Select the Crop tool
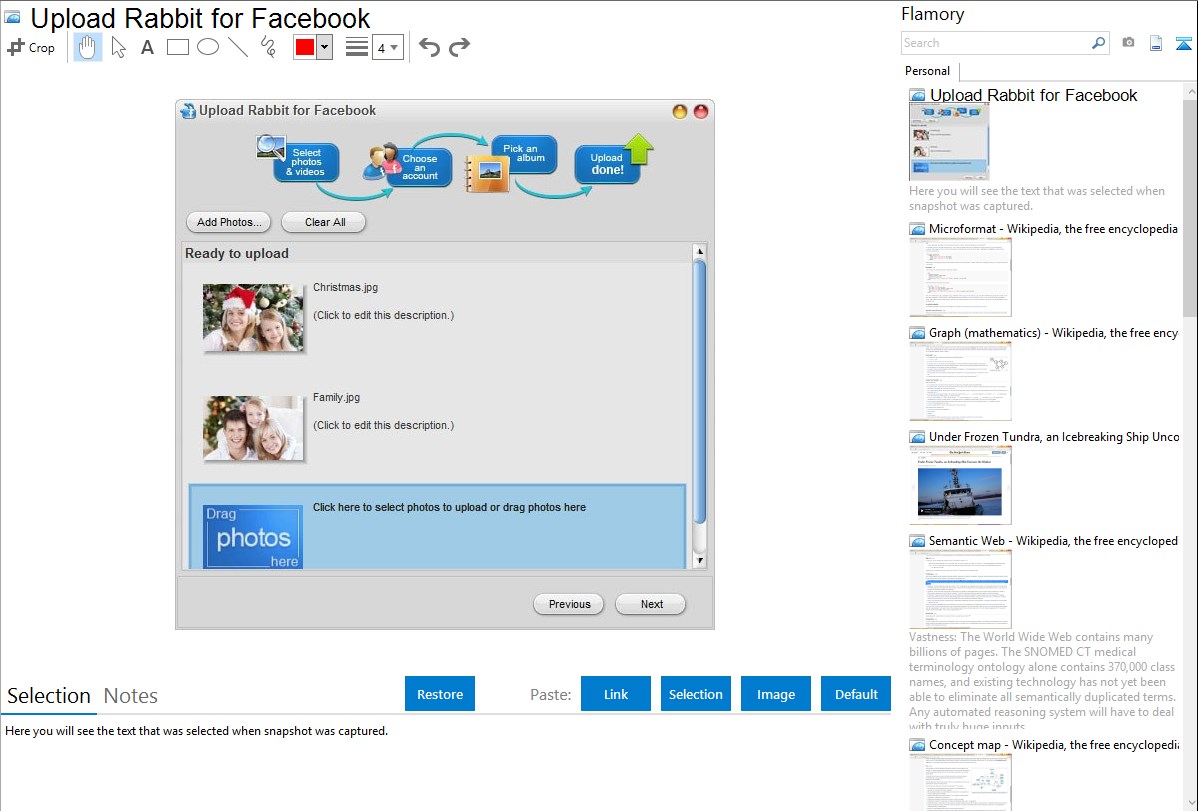 pyautogui.click(x=31, y=47)
